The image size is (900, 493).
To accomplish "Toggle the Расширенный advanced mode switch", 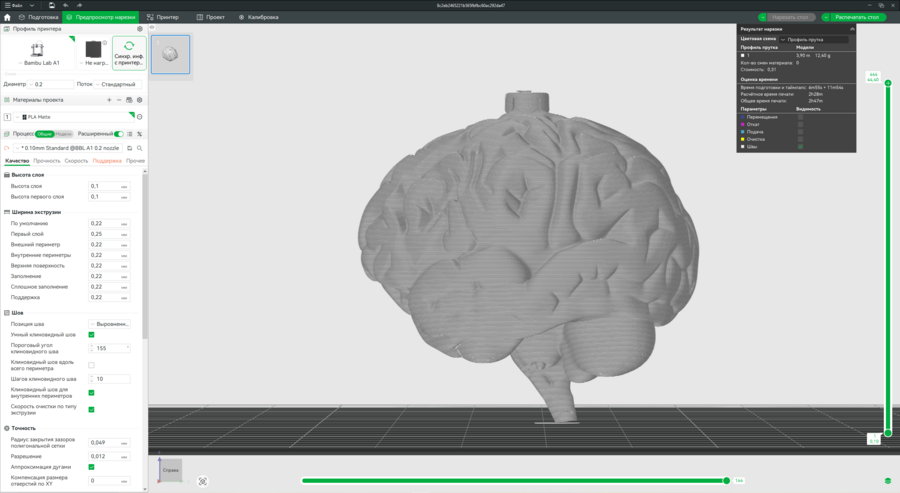I will [x=119, y=134].
